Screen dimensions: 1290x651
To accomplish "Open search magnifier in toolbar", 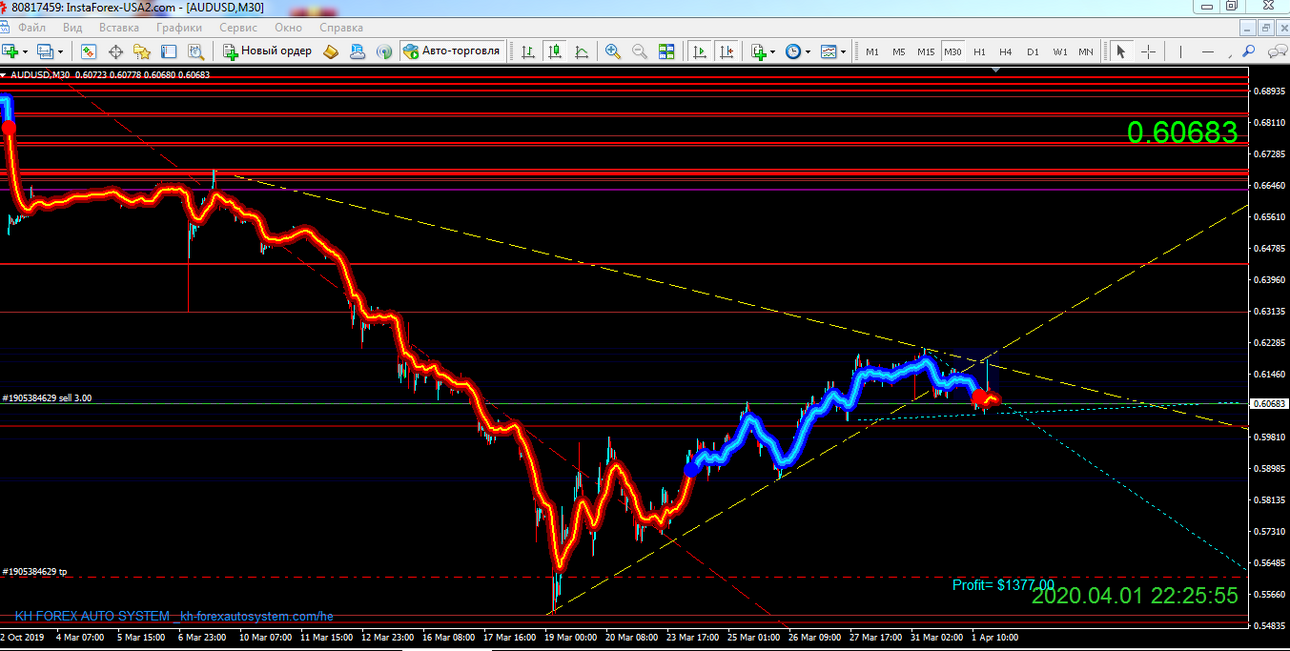I will click(1249, 51).
